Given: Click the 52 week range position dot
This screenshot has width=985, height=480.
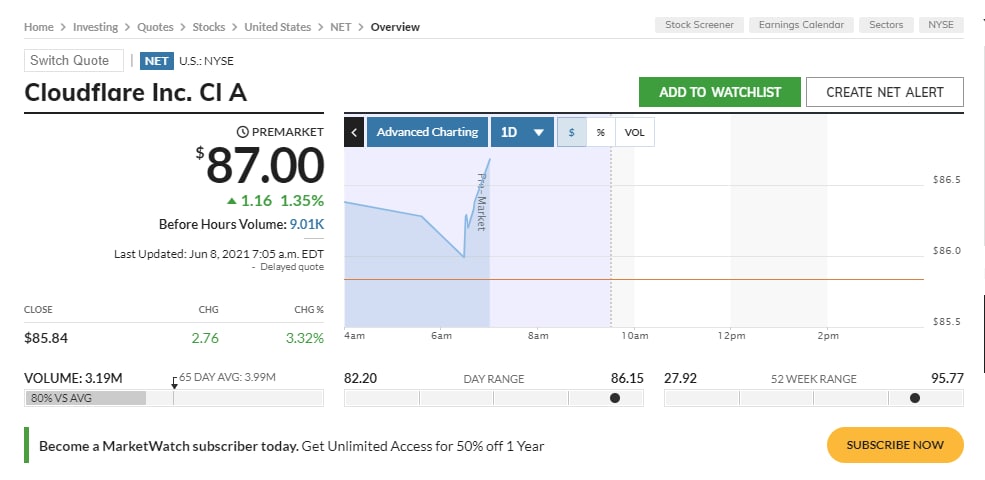Looking at the screenshot, I should tap(915, 398).
